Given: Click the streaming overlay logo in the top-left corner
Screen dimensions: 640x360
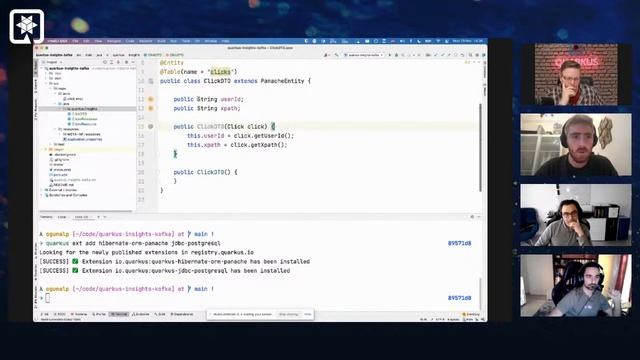Looking at the screenshot, I should click(27, 27).
